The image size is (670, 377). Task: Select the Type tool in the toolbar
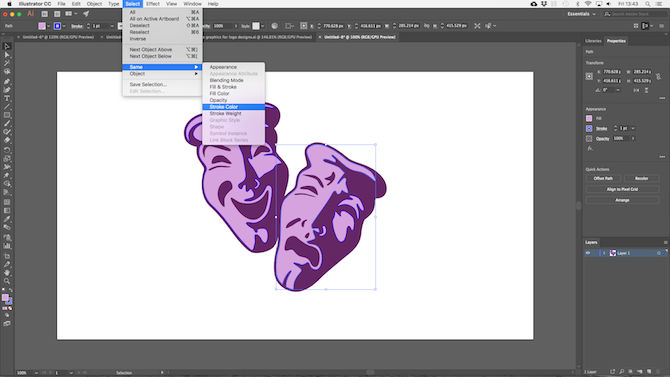[x=7, y=98]
